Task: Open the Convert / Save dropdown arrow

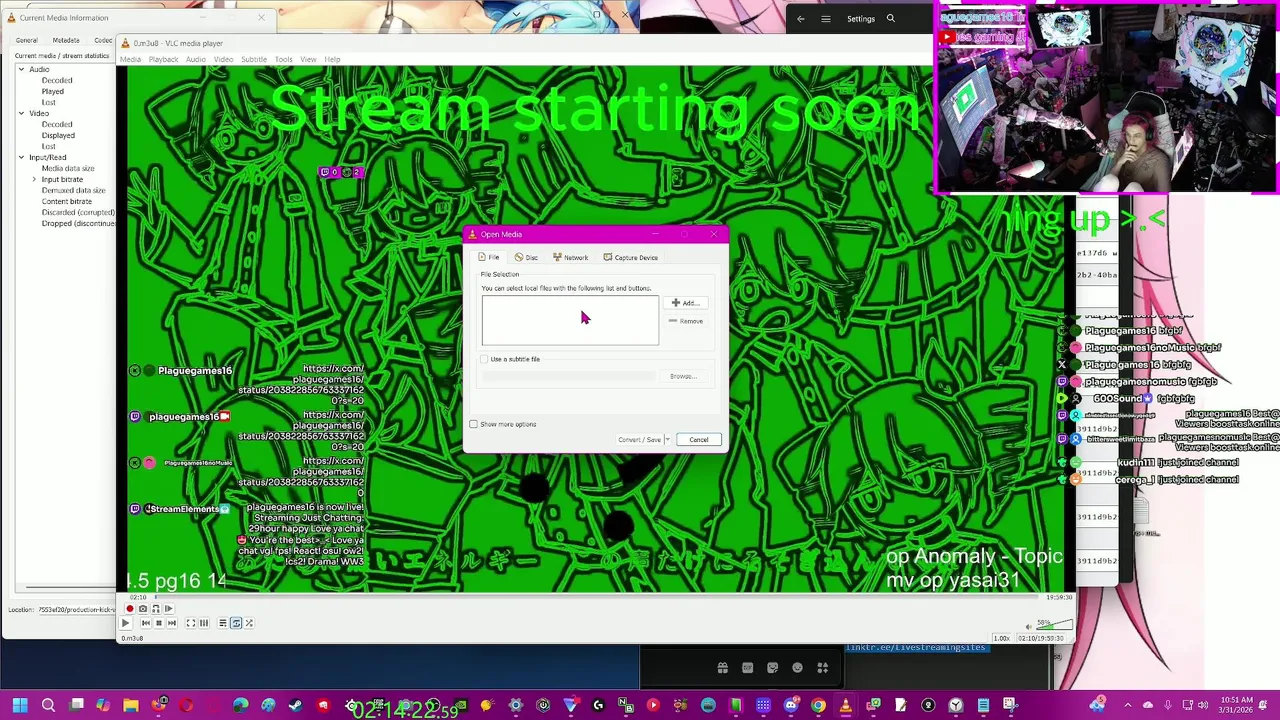Action: [x=667, y=440]
